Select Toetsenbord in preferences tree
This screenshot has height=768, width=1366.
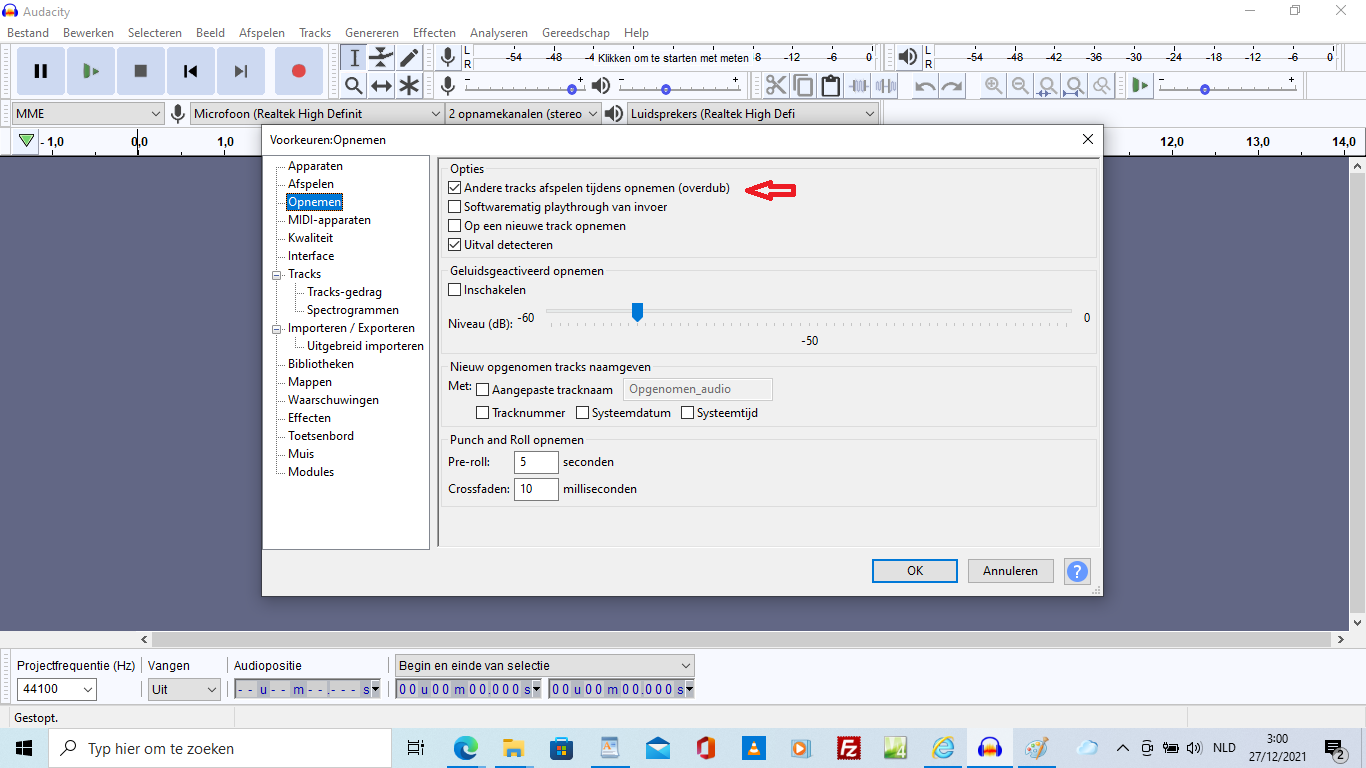(x=321, y=436)
